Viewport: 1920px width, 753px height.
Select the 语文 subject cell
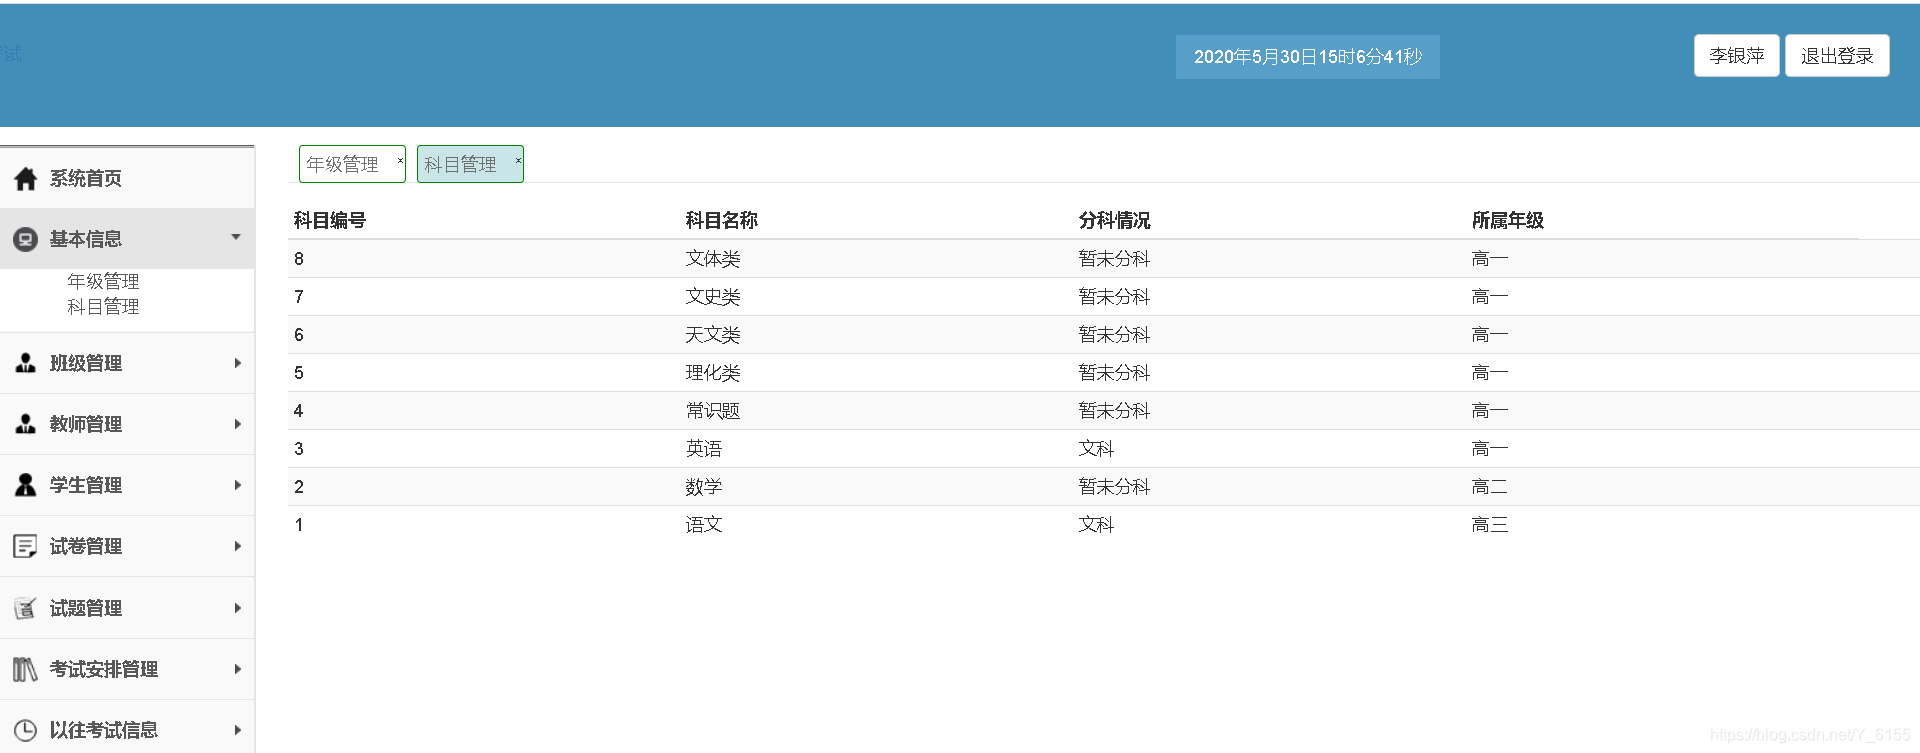[704, 525]
